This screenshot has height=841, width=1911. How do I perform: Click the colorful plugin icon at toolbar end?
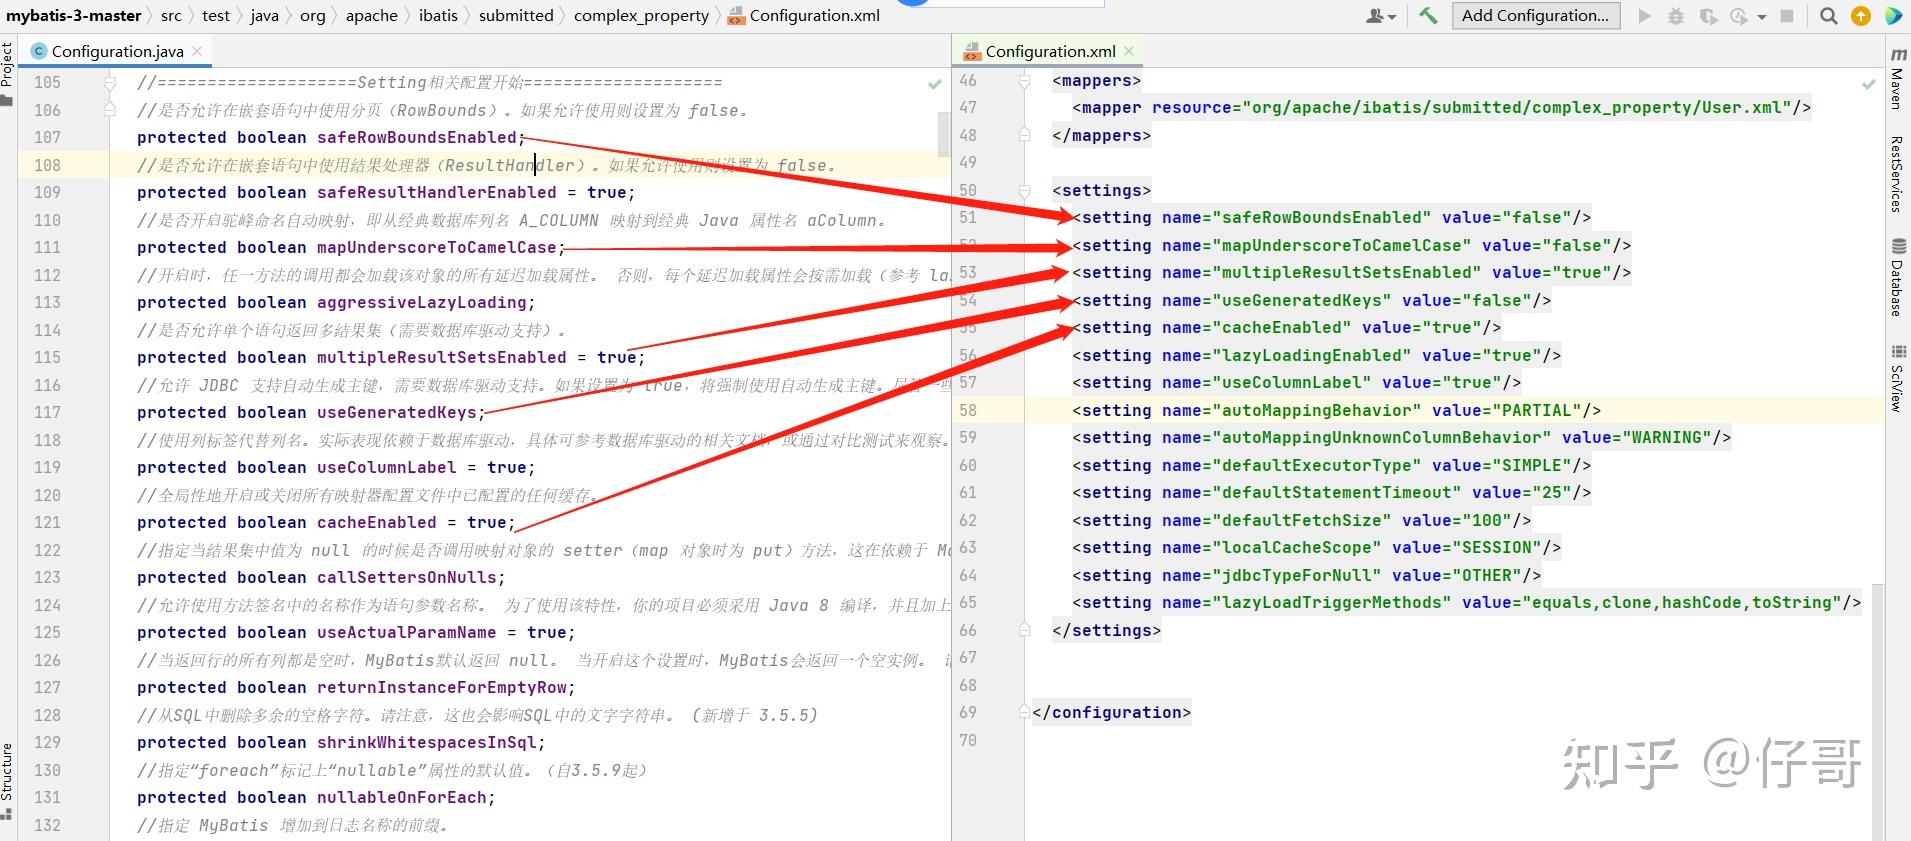pos(1893,16)
